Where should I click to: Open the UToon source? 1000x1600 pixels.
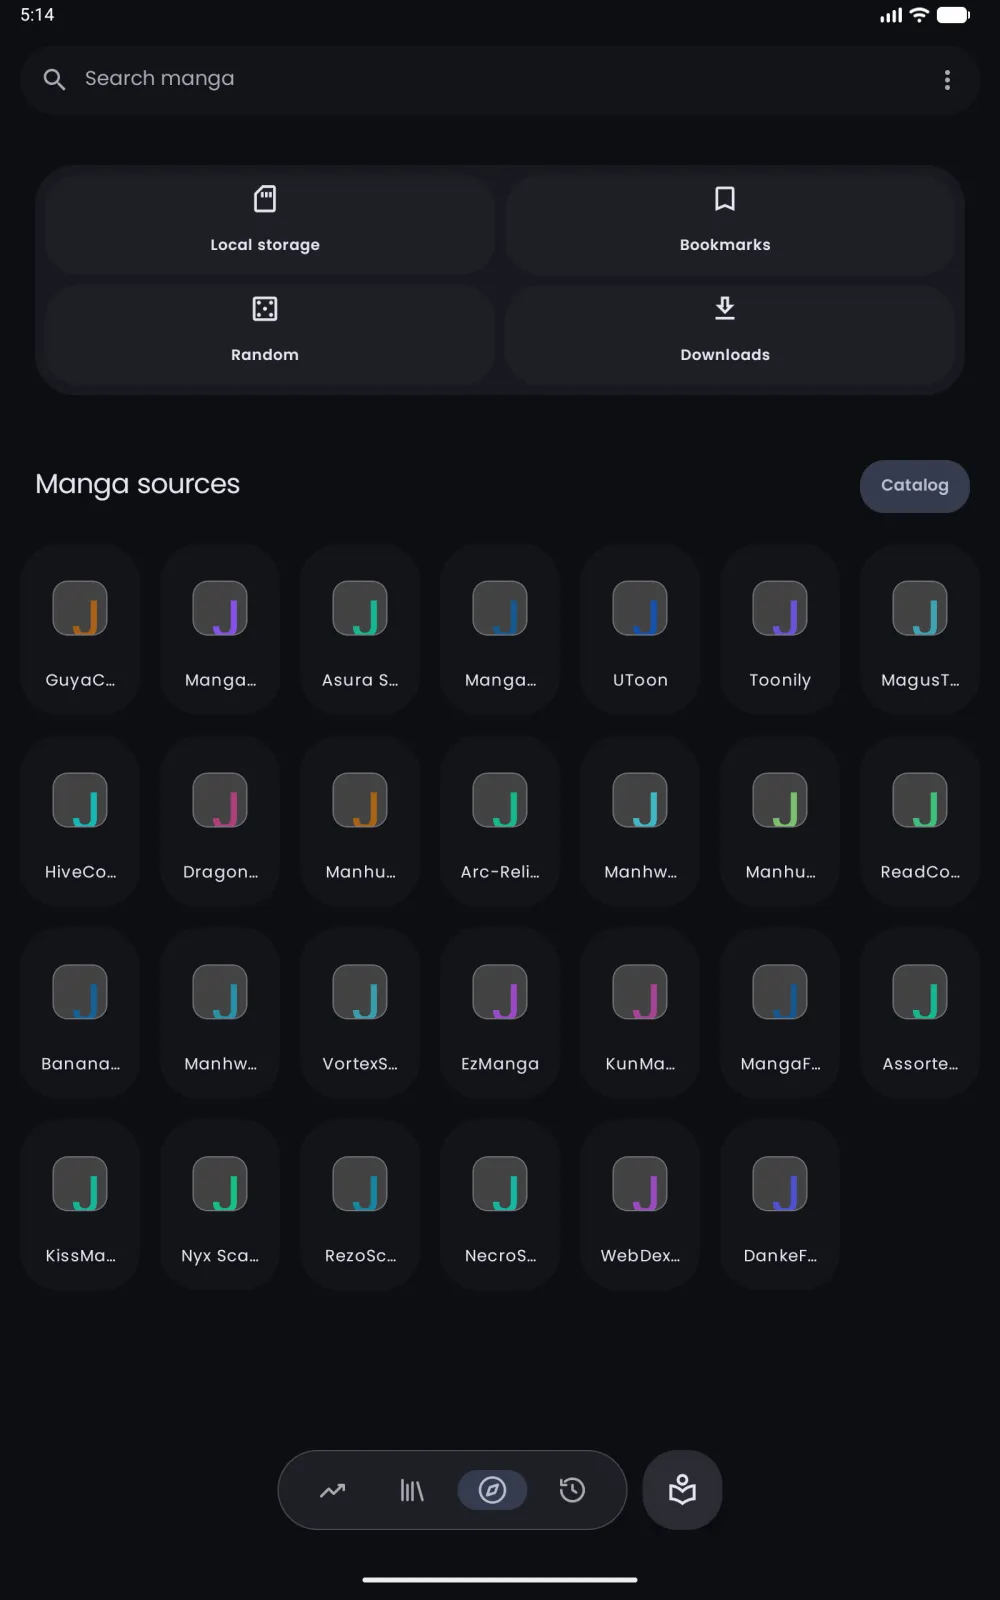click(x=640, y=630)
